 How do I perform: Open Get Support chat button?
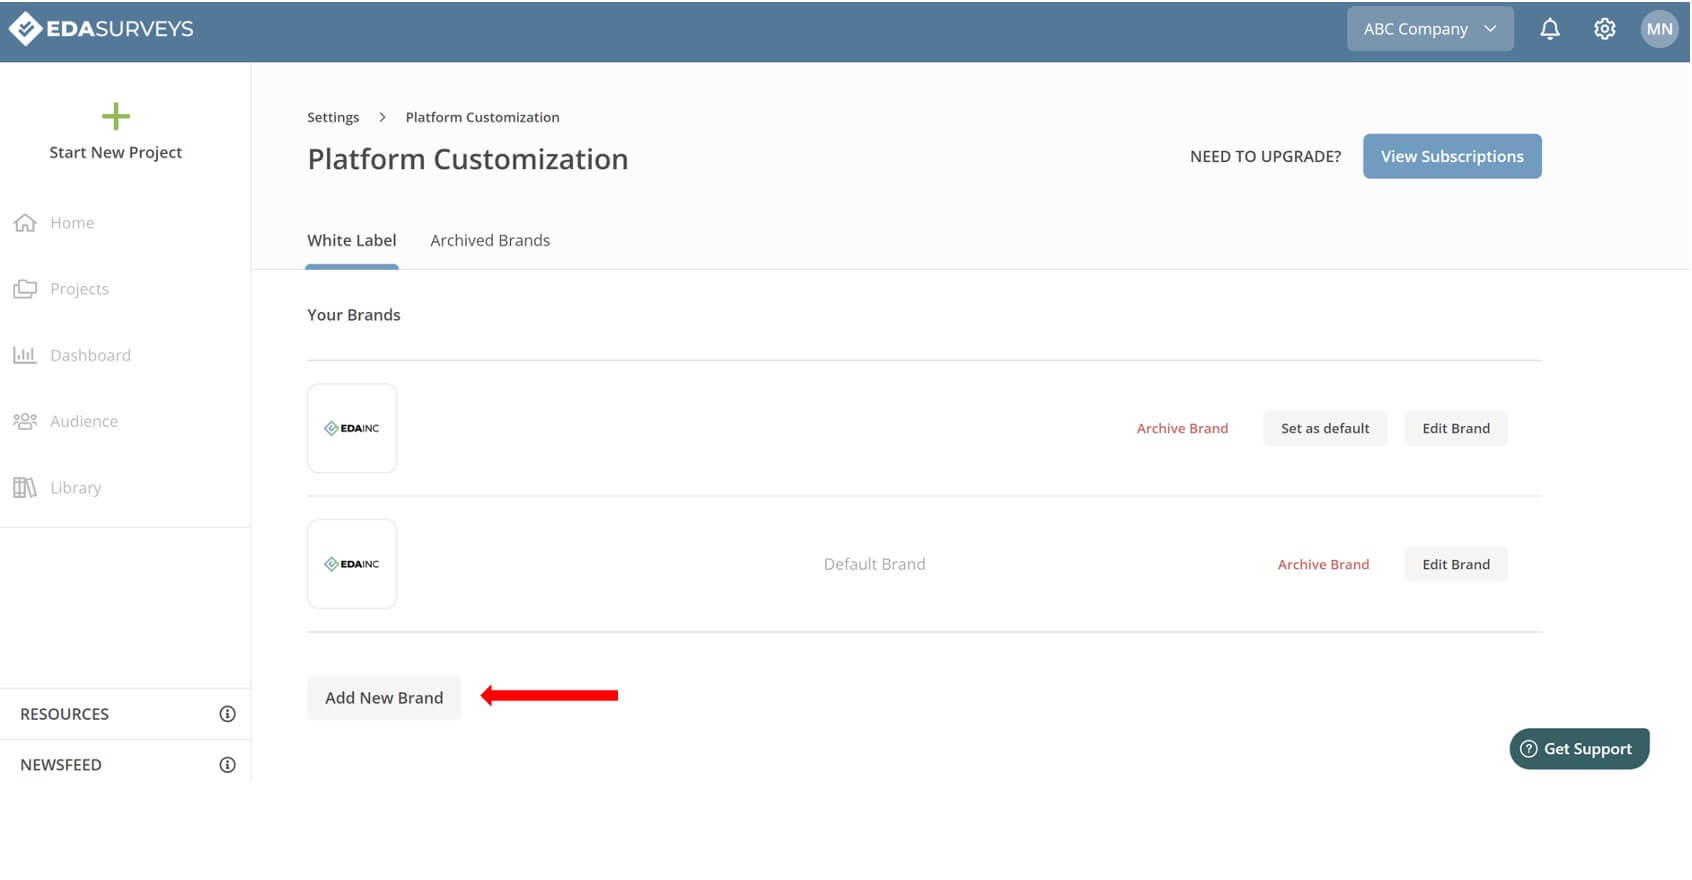click(x=1579, y=749)
